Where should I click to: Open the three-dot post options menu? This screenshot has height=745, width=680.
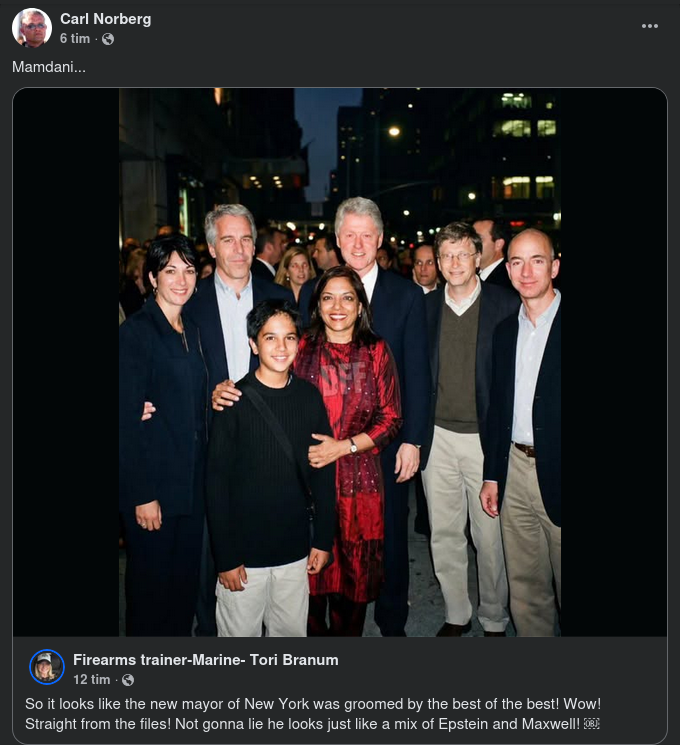tap(650, 26)
